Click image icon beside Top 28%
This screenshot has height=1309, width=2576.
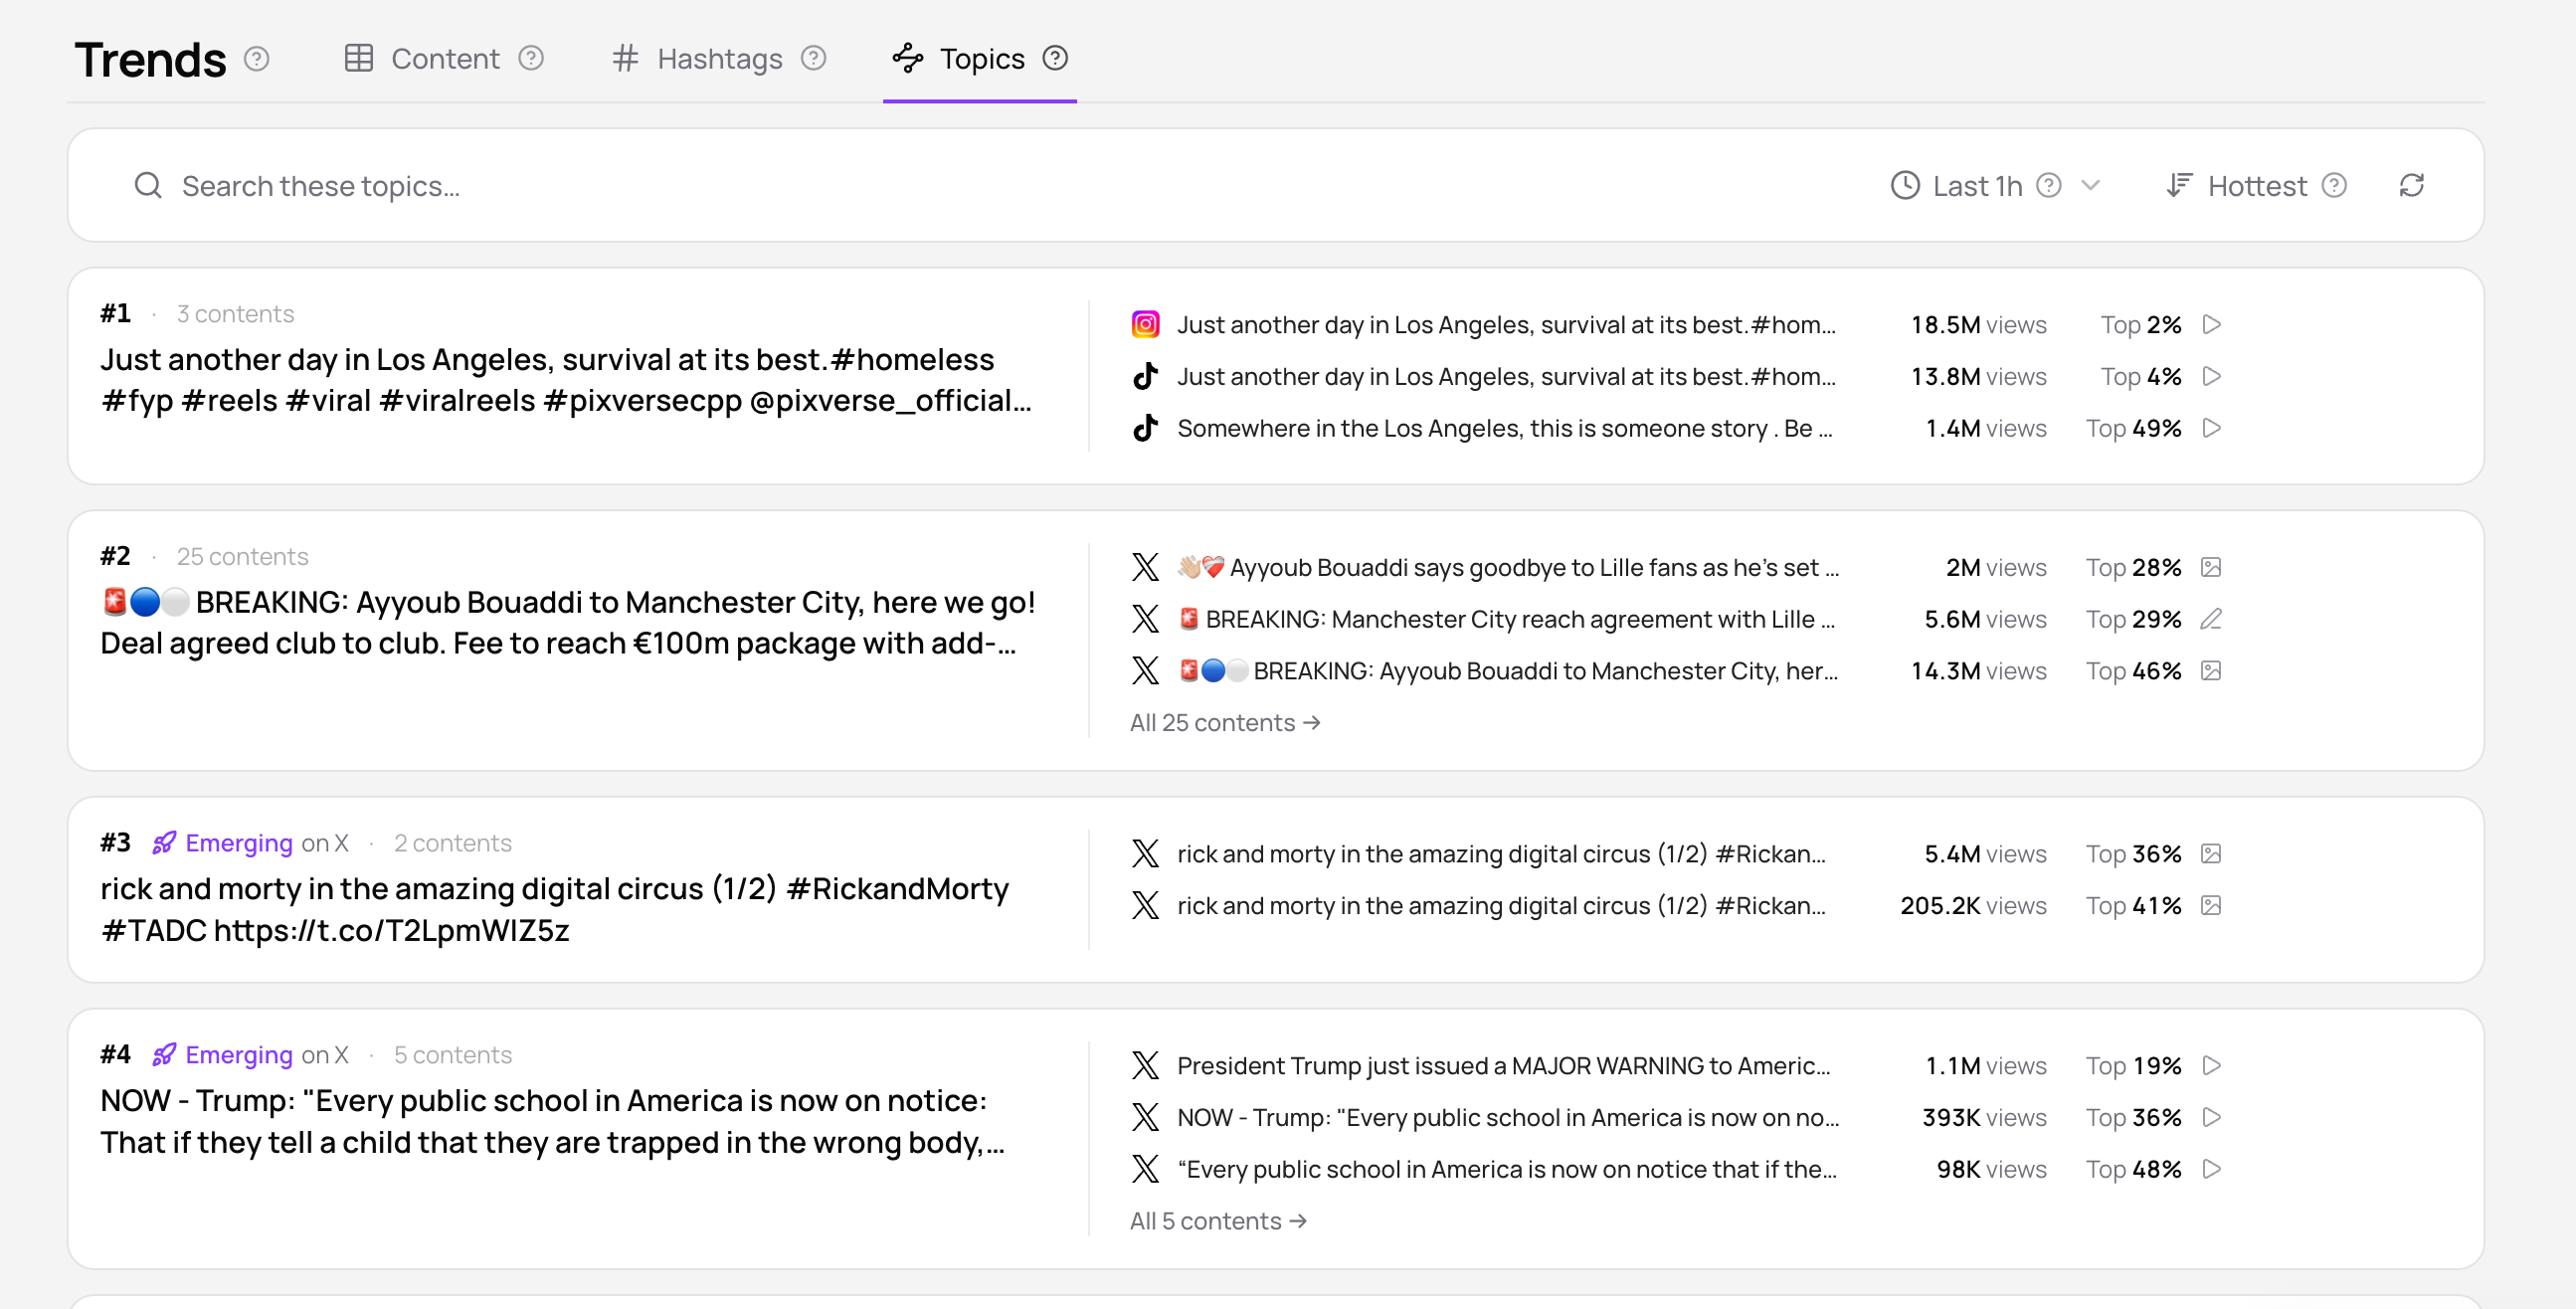[2211, 568]
